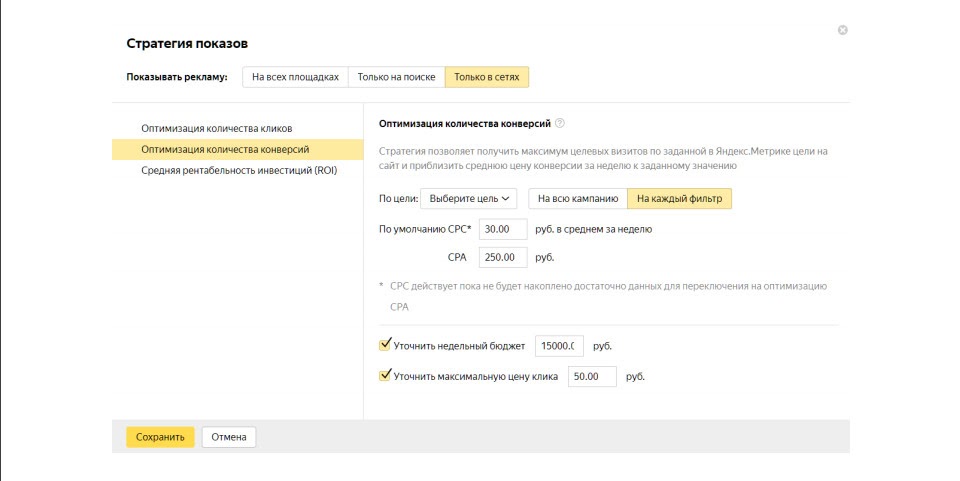Click the CPA field showing 250.00

(503, 257)
